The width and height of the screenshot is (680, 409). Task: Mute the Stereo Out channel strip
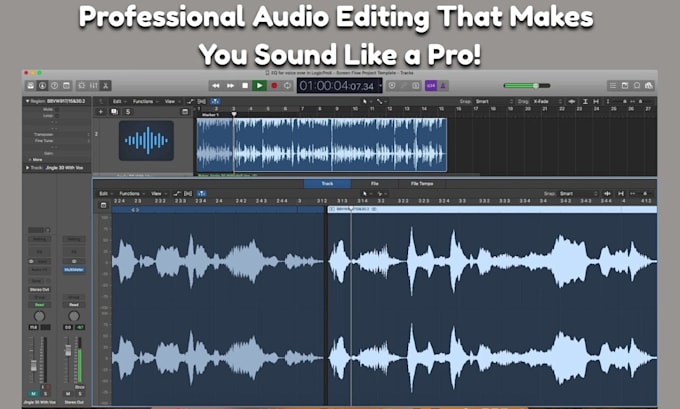pos(68,393)
